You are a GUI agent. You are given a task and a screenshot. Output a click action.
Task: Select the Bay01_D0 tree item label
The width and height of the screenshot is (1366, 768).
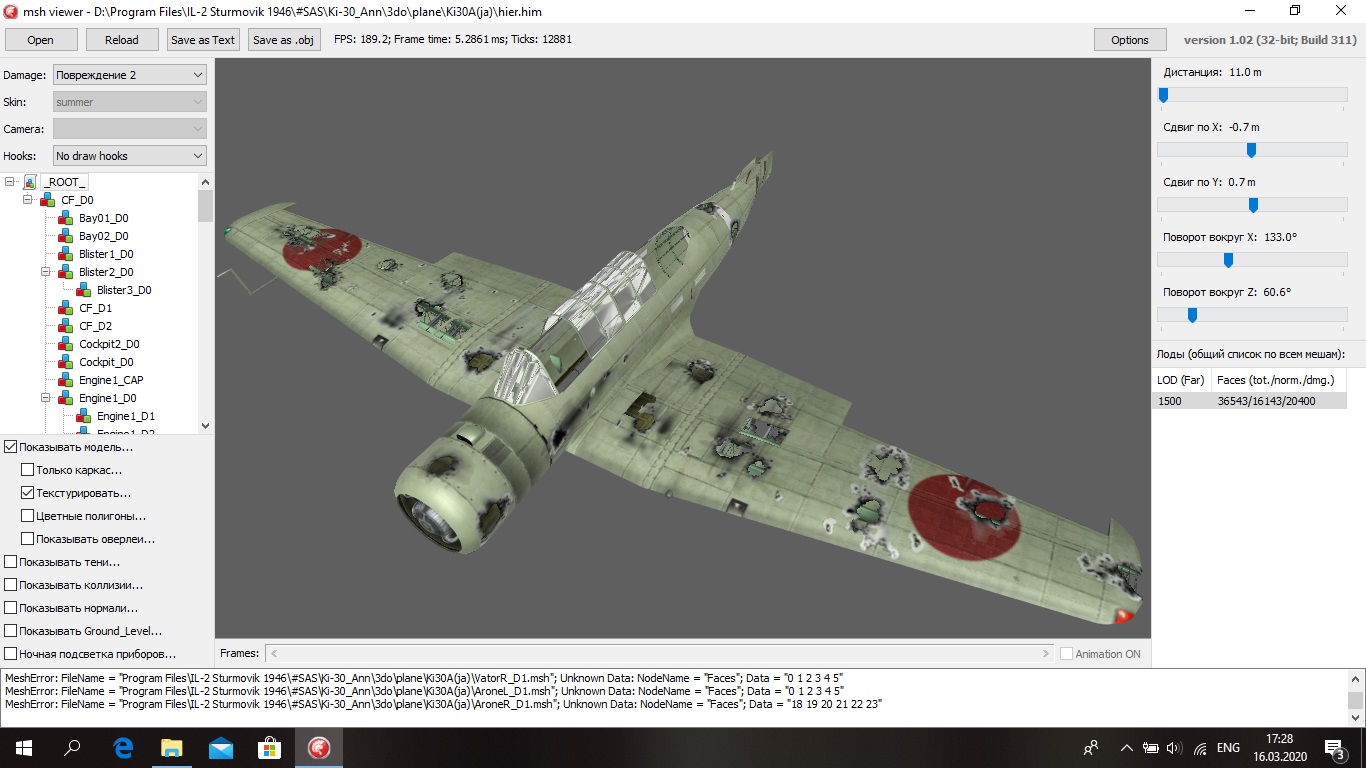(104, 218)
